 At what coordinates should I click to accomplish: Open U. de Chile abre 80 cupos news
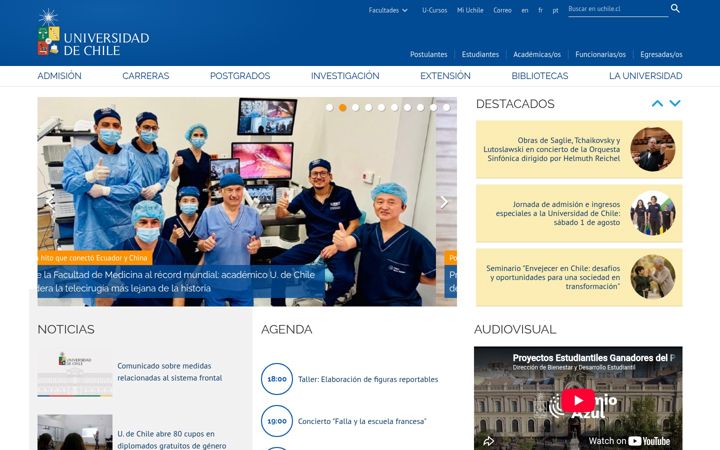[172, 440]
